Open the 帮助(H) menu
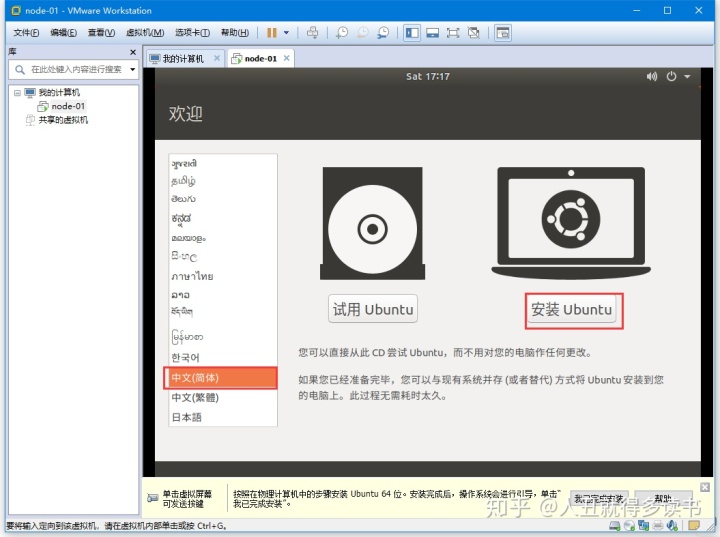Image resolution: width=720 pixels, height=537 pixels. 235,33
